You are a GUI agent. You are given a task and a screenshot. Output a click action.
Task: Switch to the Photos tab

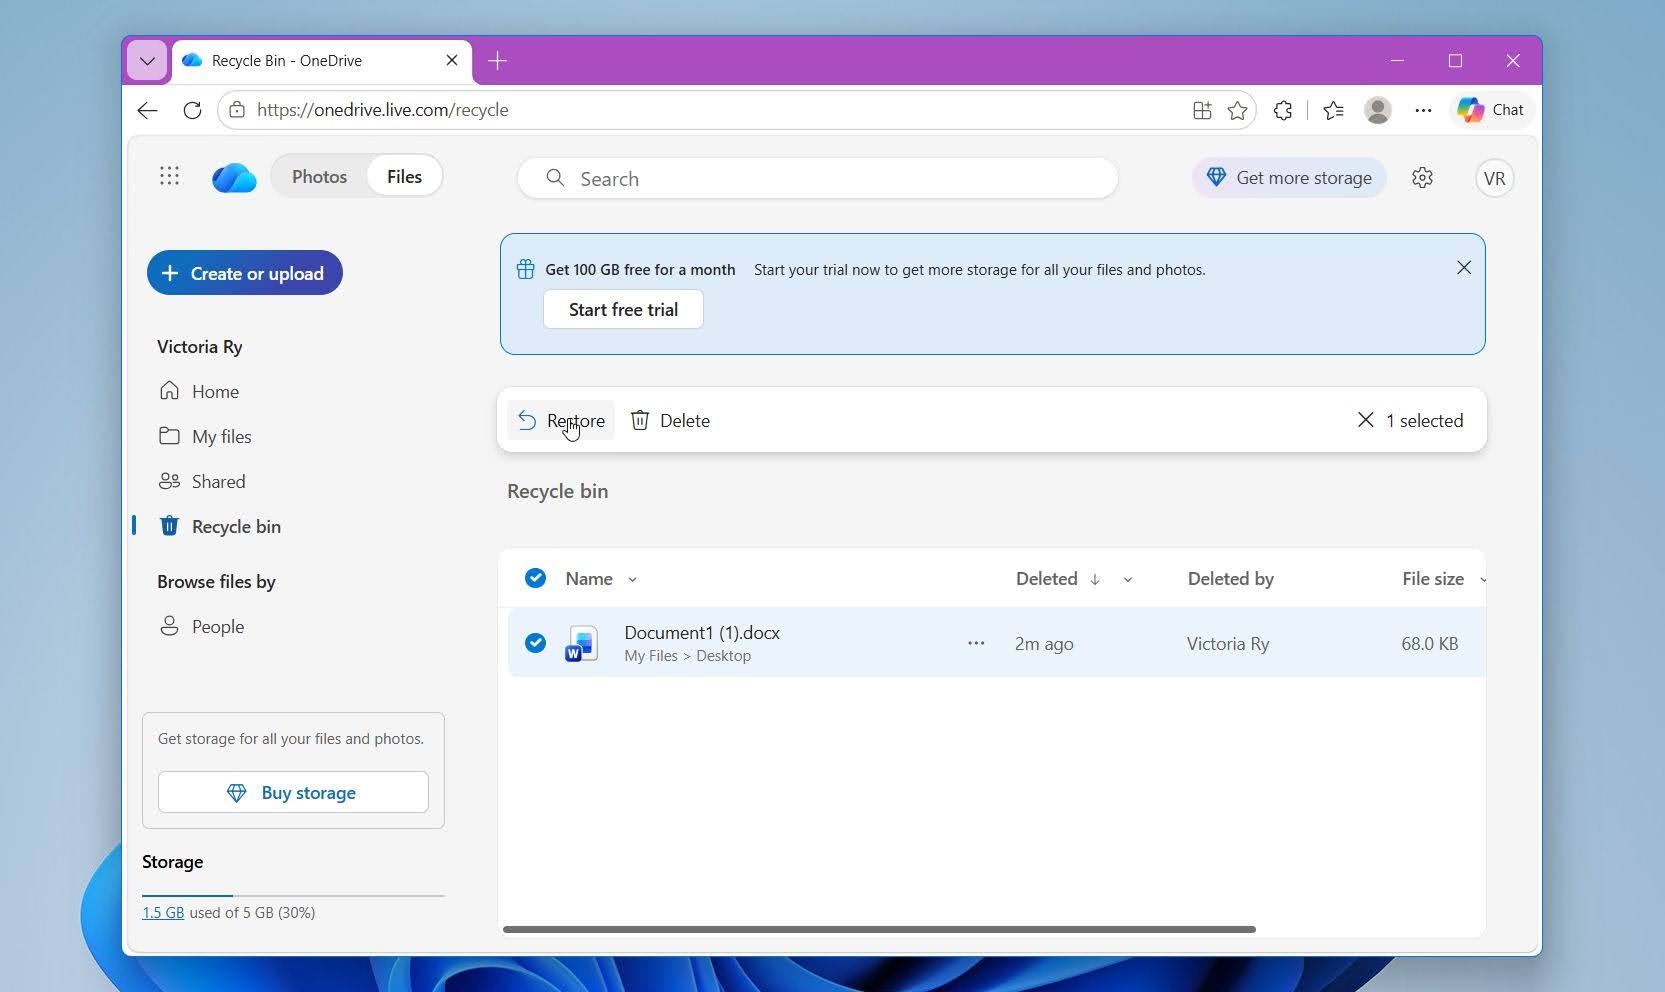point(319,177)
